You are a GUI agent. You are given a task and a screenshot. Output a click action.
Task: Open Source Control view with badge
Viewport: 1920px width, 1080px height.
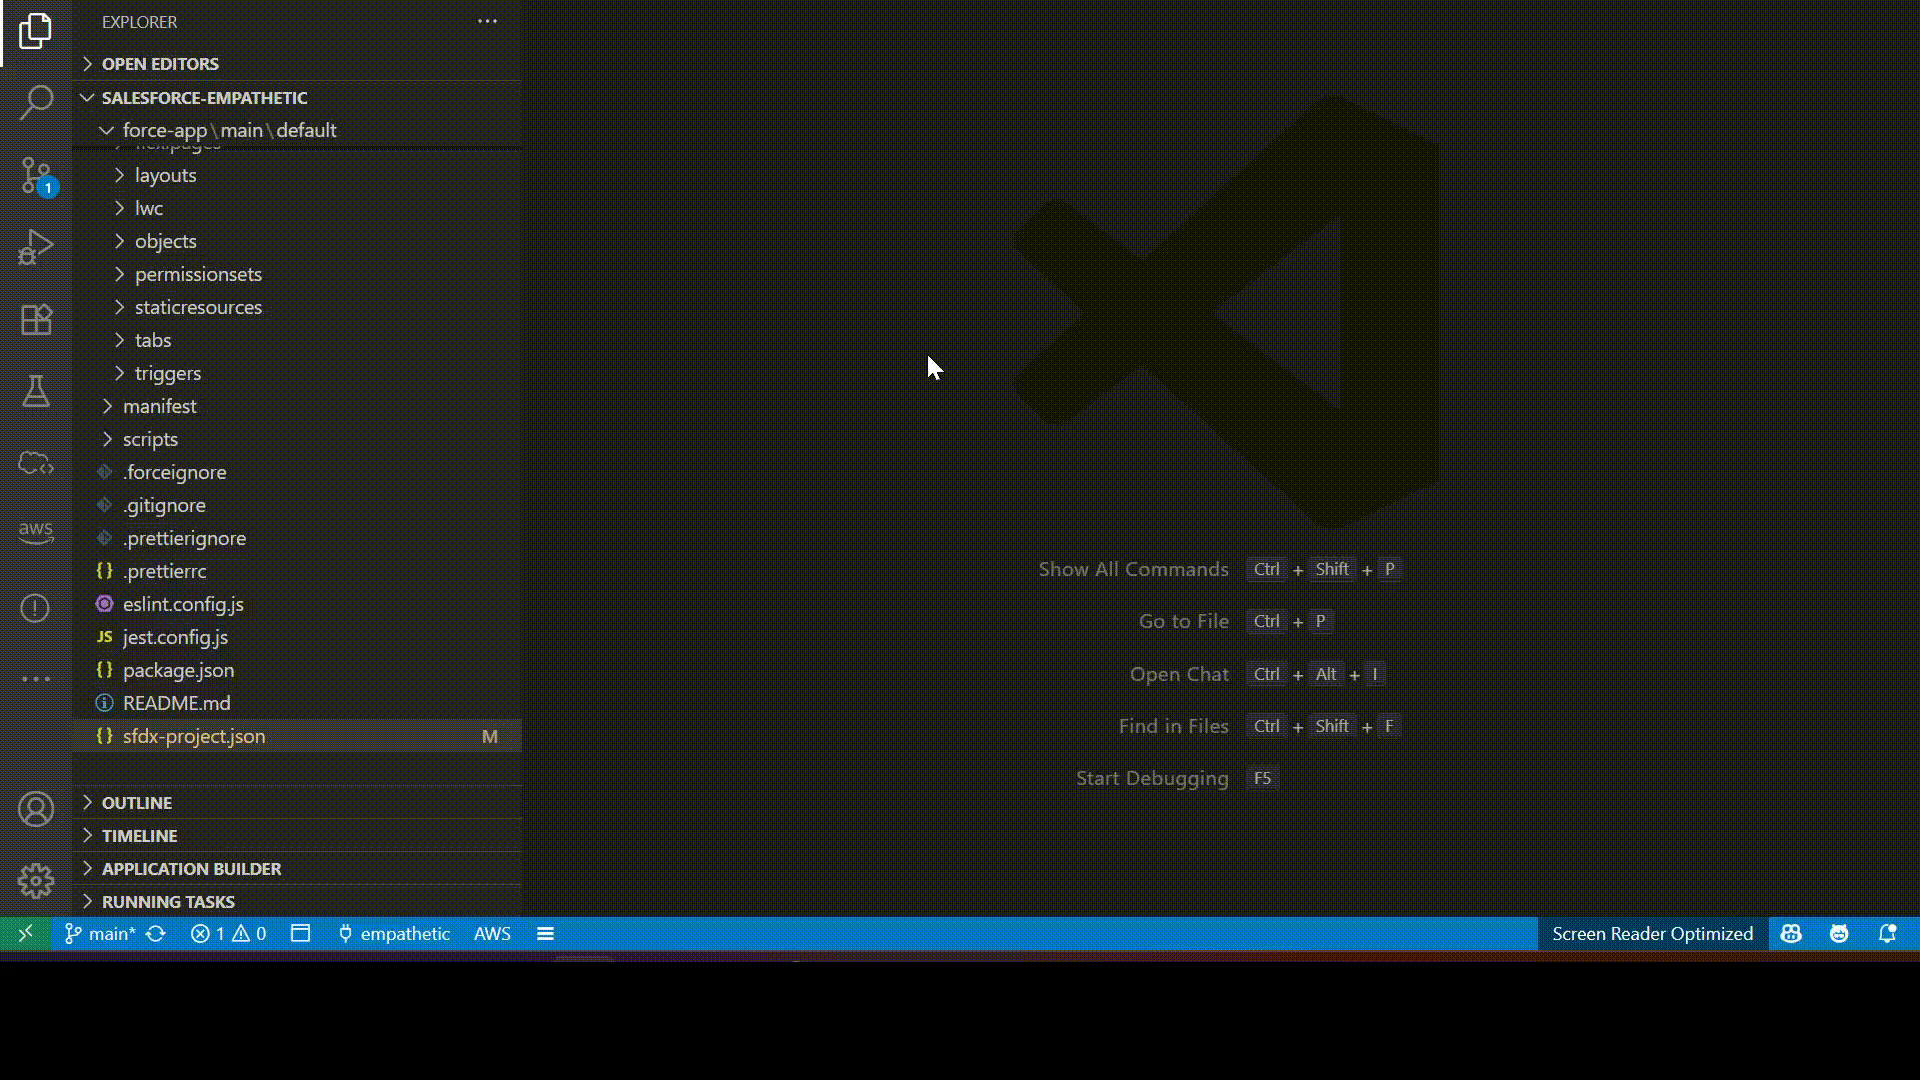[36, 175]
